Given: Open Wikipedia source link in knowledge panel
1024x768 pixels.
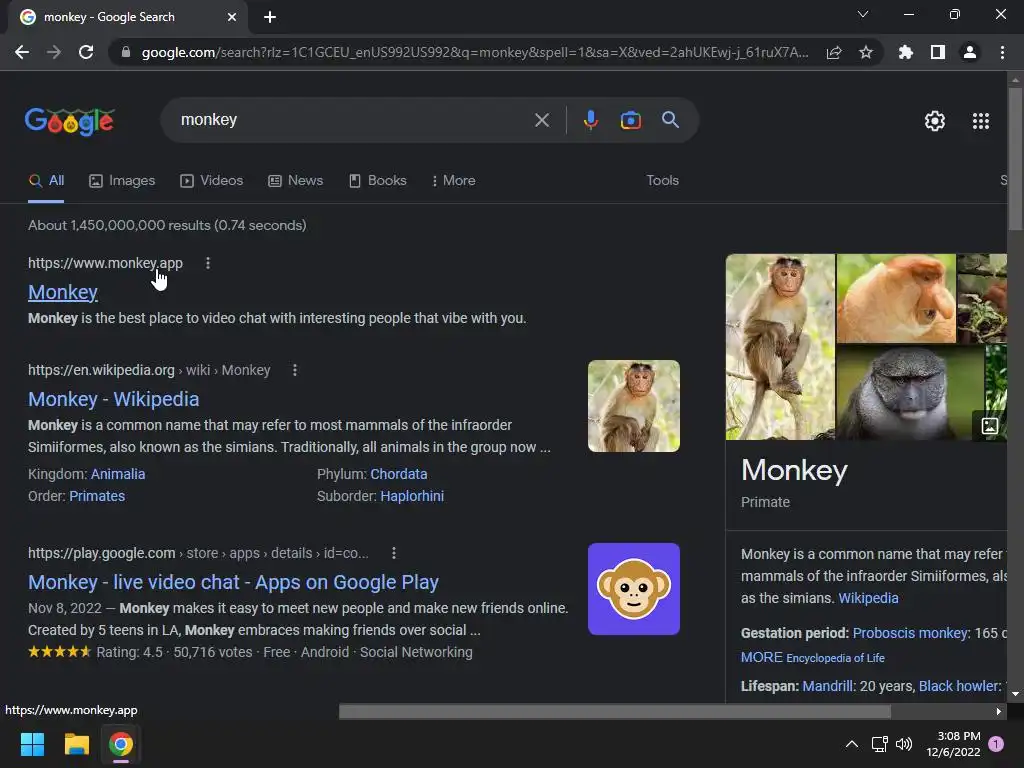Looking at the screenshot, I should [868, 598].
